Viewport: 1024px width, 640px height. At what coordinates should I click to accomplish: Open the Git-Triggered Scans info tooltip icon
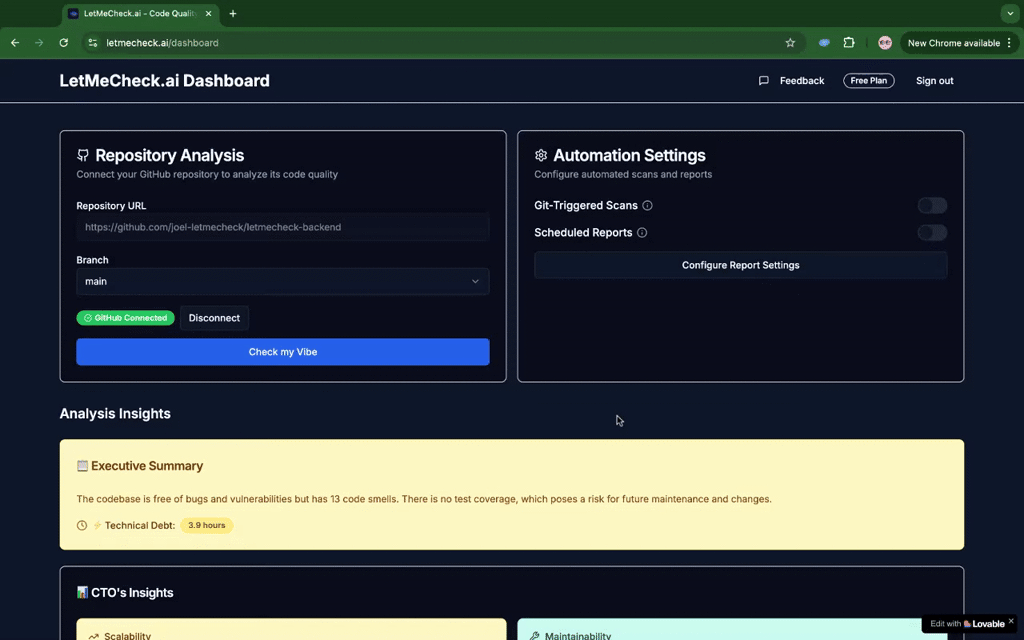[646, 205]
